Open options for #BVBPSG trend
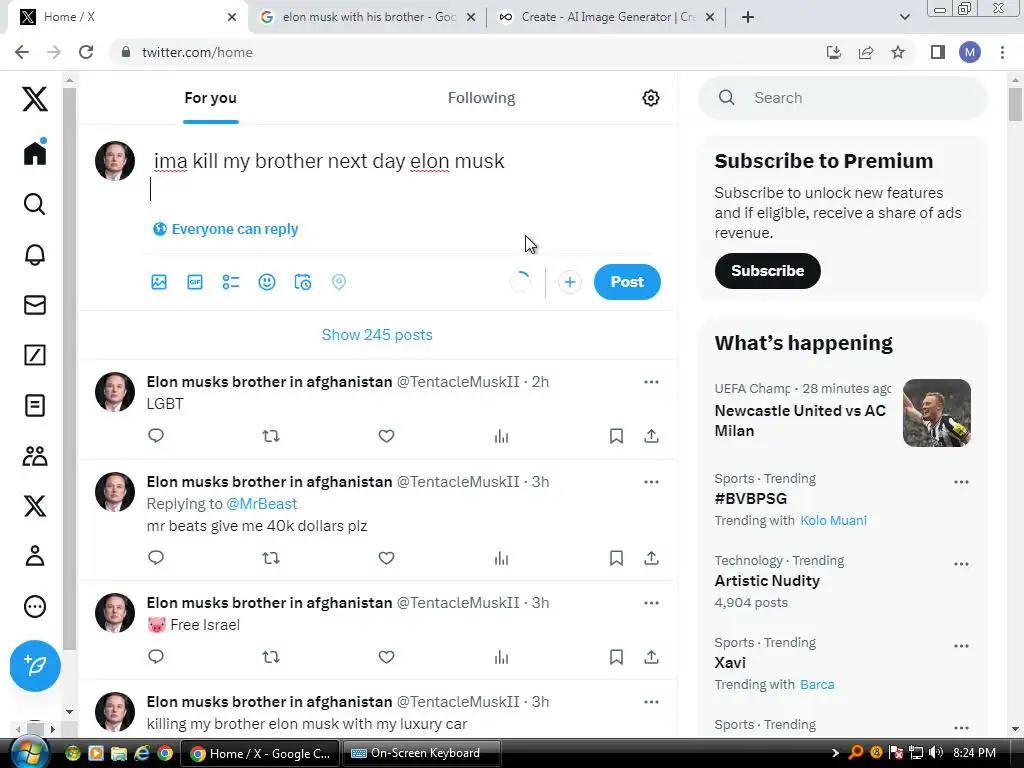Screen dimensions: 1024x768 coord(961,482)
